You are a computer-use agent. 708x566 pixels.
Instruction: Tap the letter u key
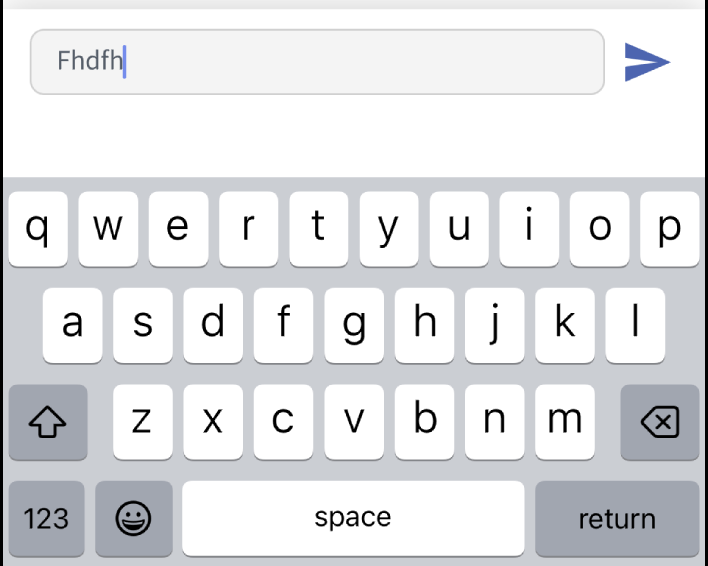(459, 229)
